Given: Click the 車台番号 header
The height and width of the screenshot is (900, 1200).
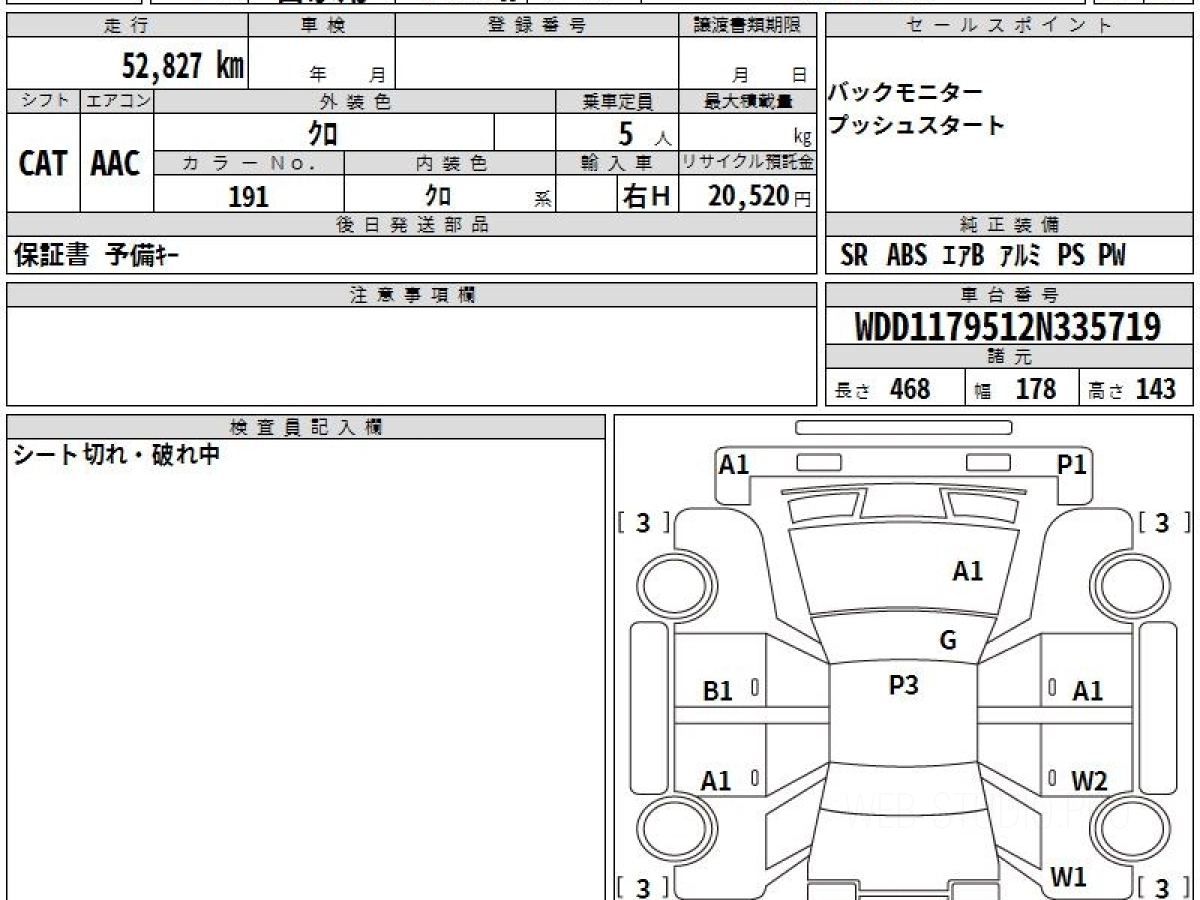Looking at the screenshot, I should click(x=1010, y=295).
